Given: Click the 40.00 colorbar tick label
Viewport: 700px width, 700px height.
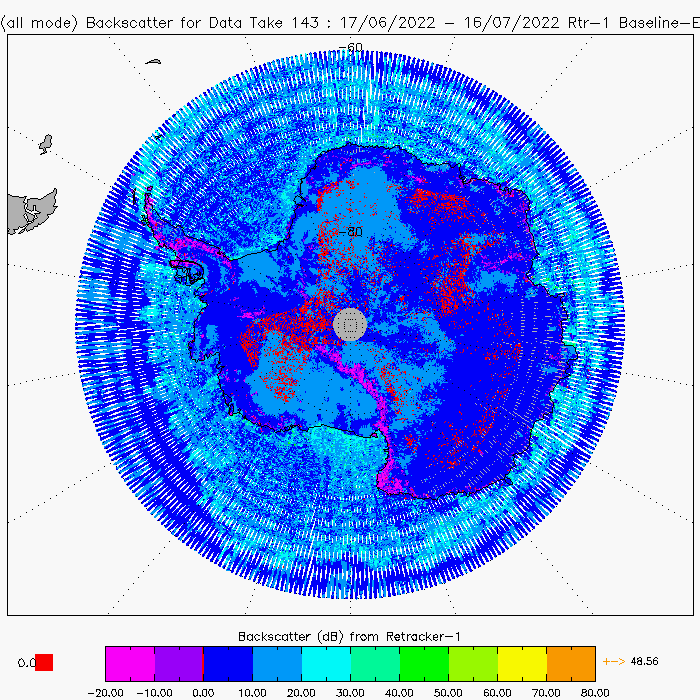Looking at the screenshot, I should pyautogui.click(x=399, y=693).
